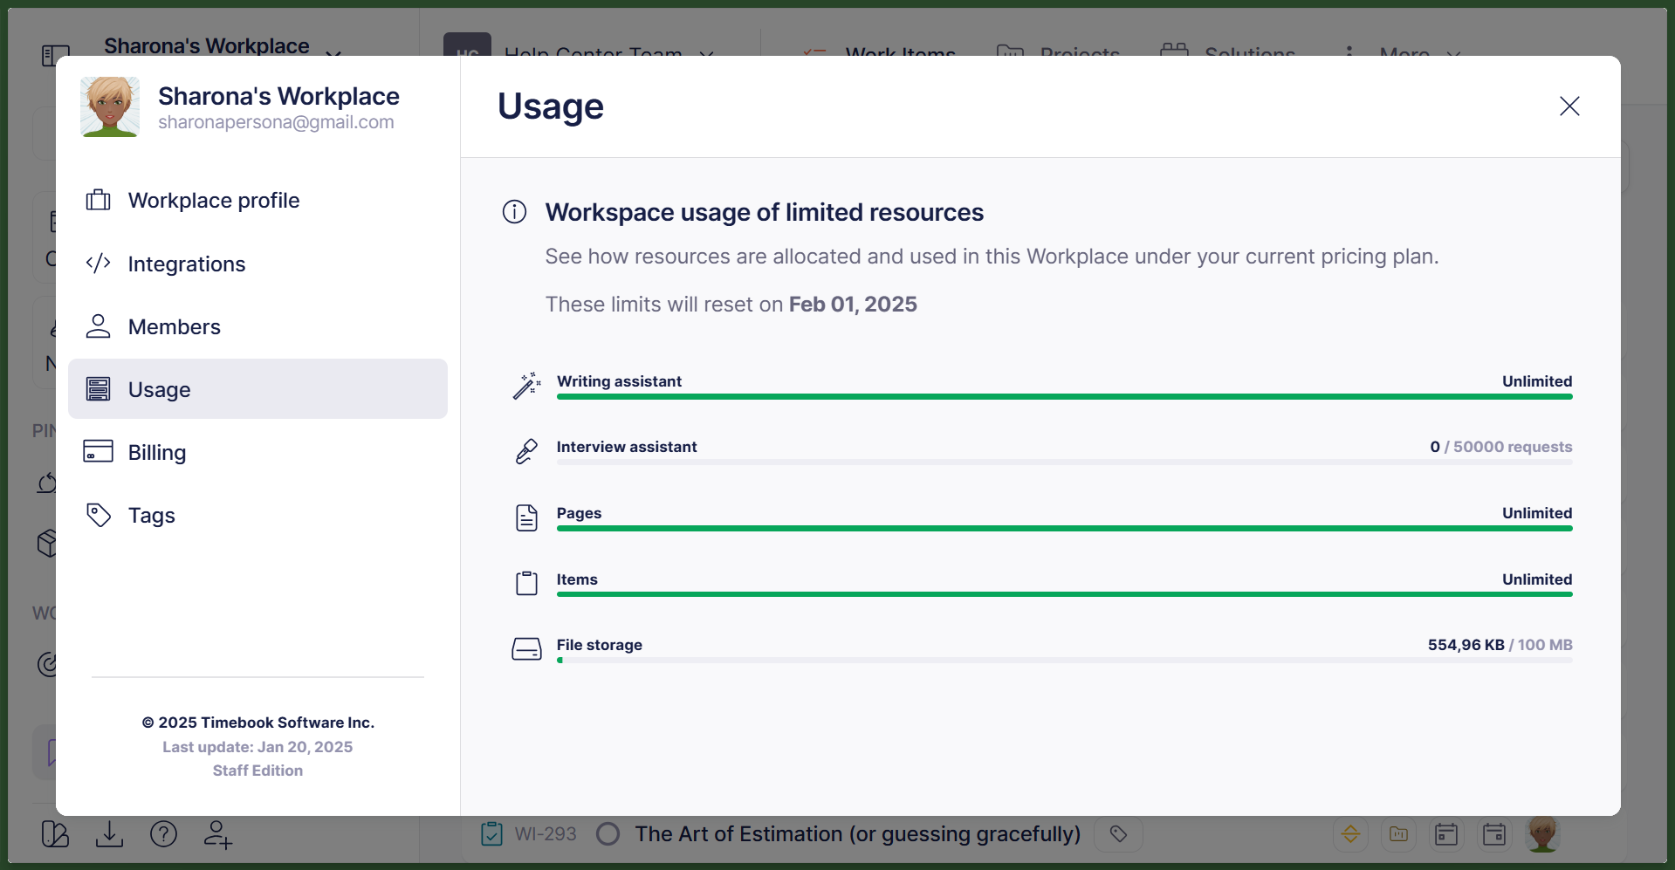Expand the Sharona's Workplace dropdown chevron
Viewport: 1675px width, 870px height.
click(333, 53)
